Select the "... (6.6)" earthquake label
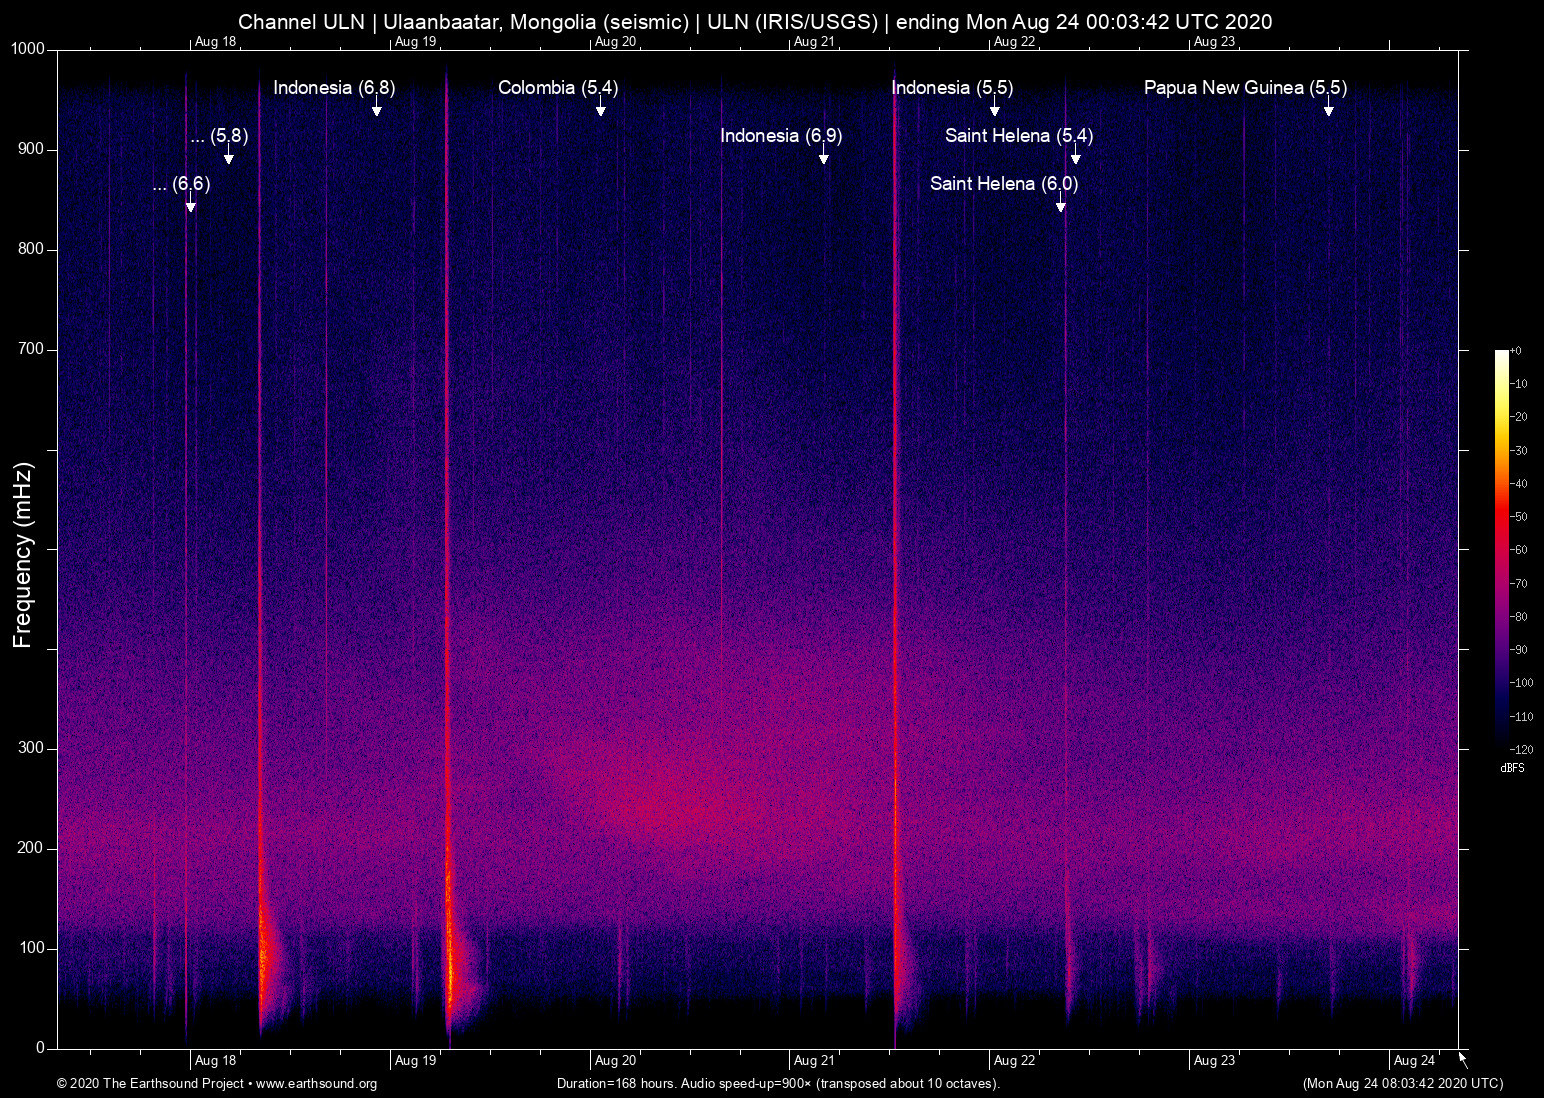Viewport: 1544px width, 1098px height. [181, 184]
